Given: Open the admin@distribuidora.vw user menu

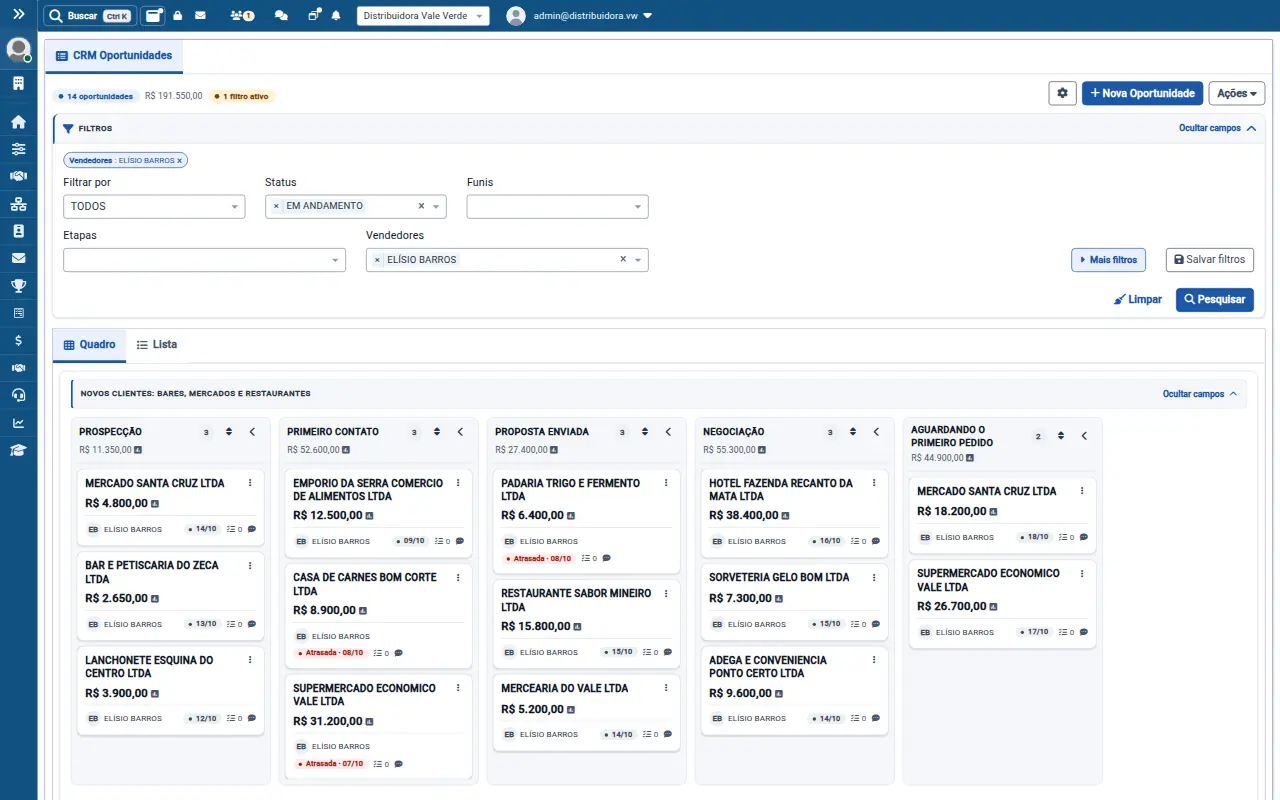Looking at the screenshot, I should 581,16.
